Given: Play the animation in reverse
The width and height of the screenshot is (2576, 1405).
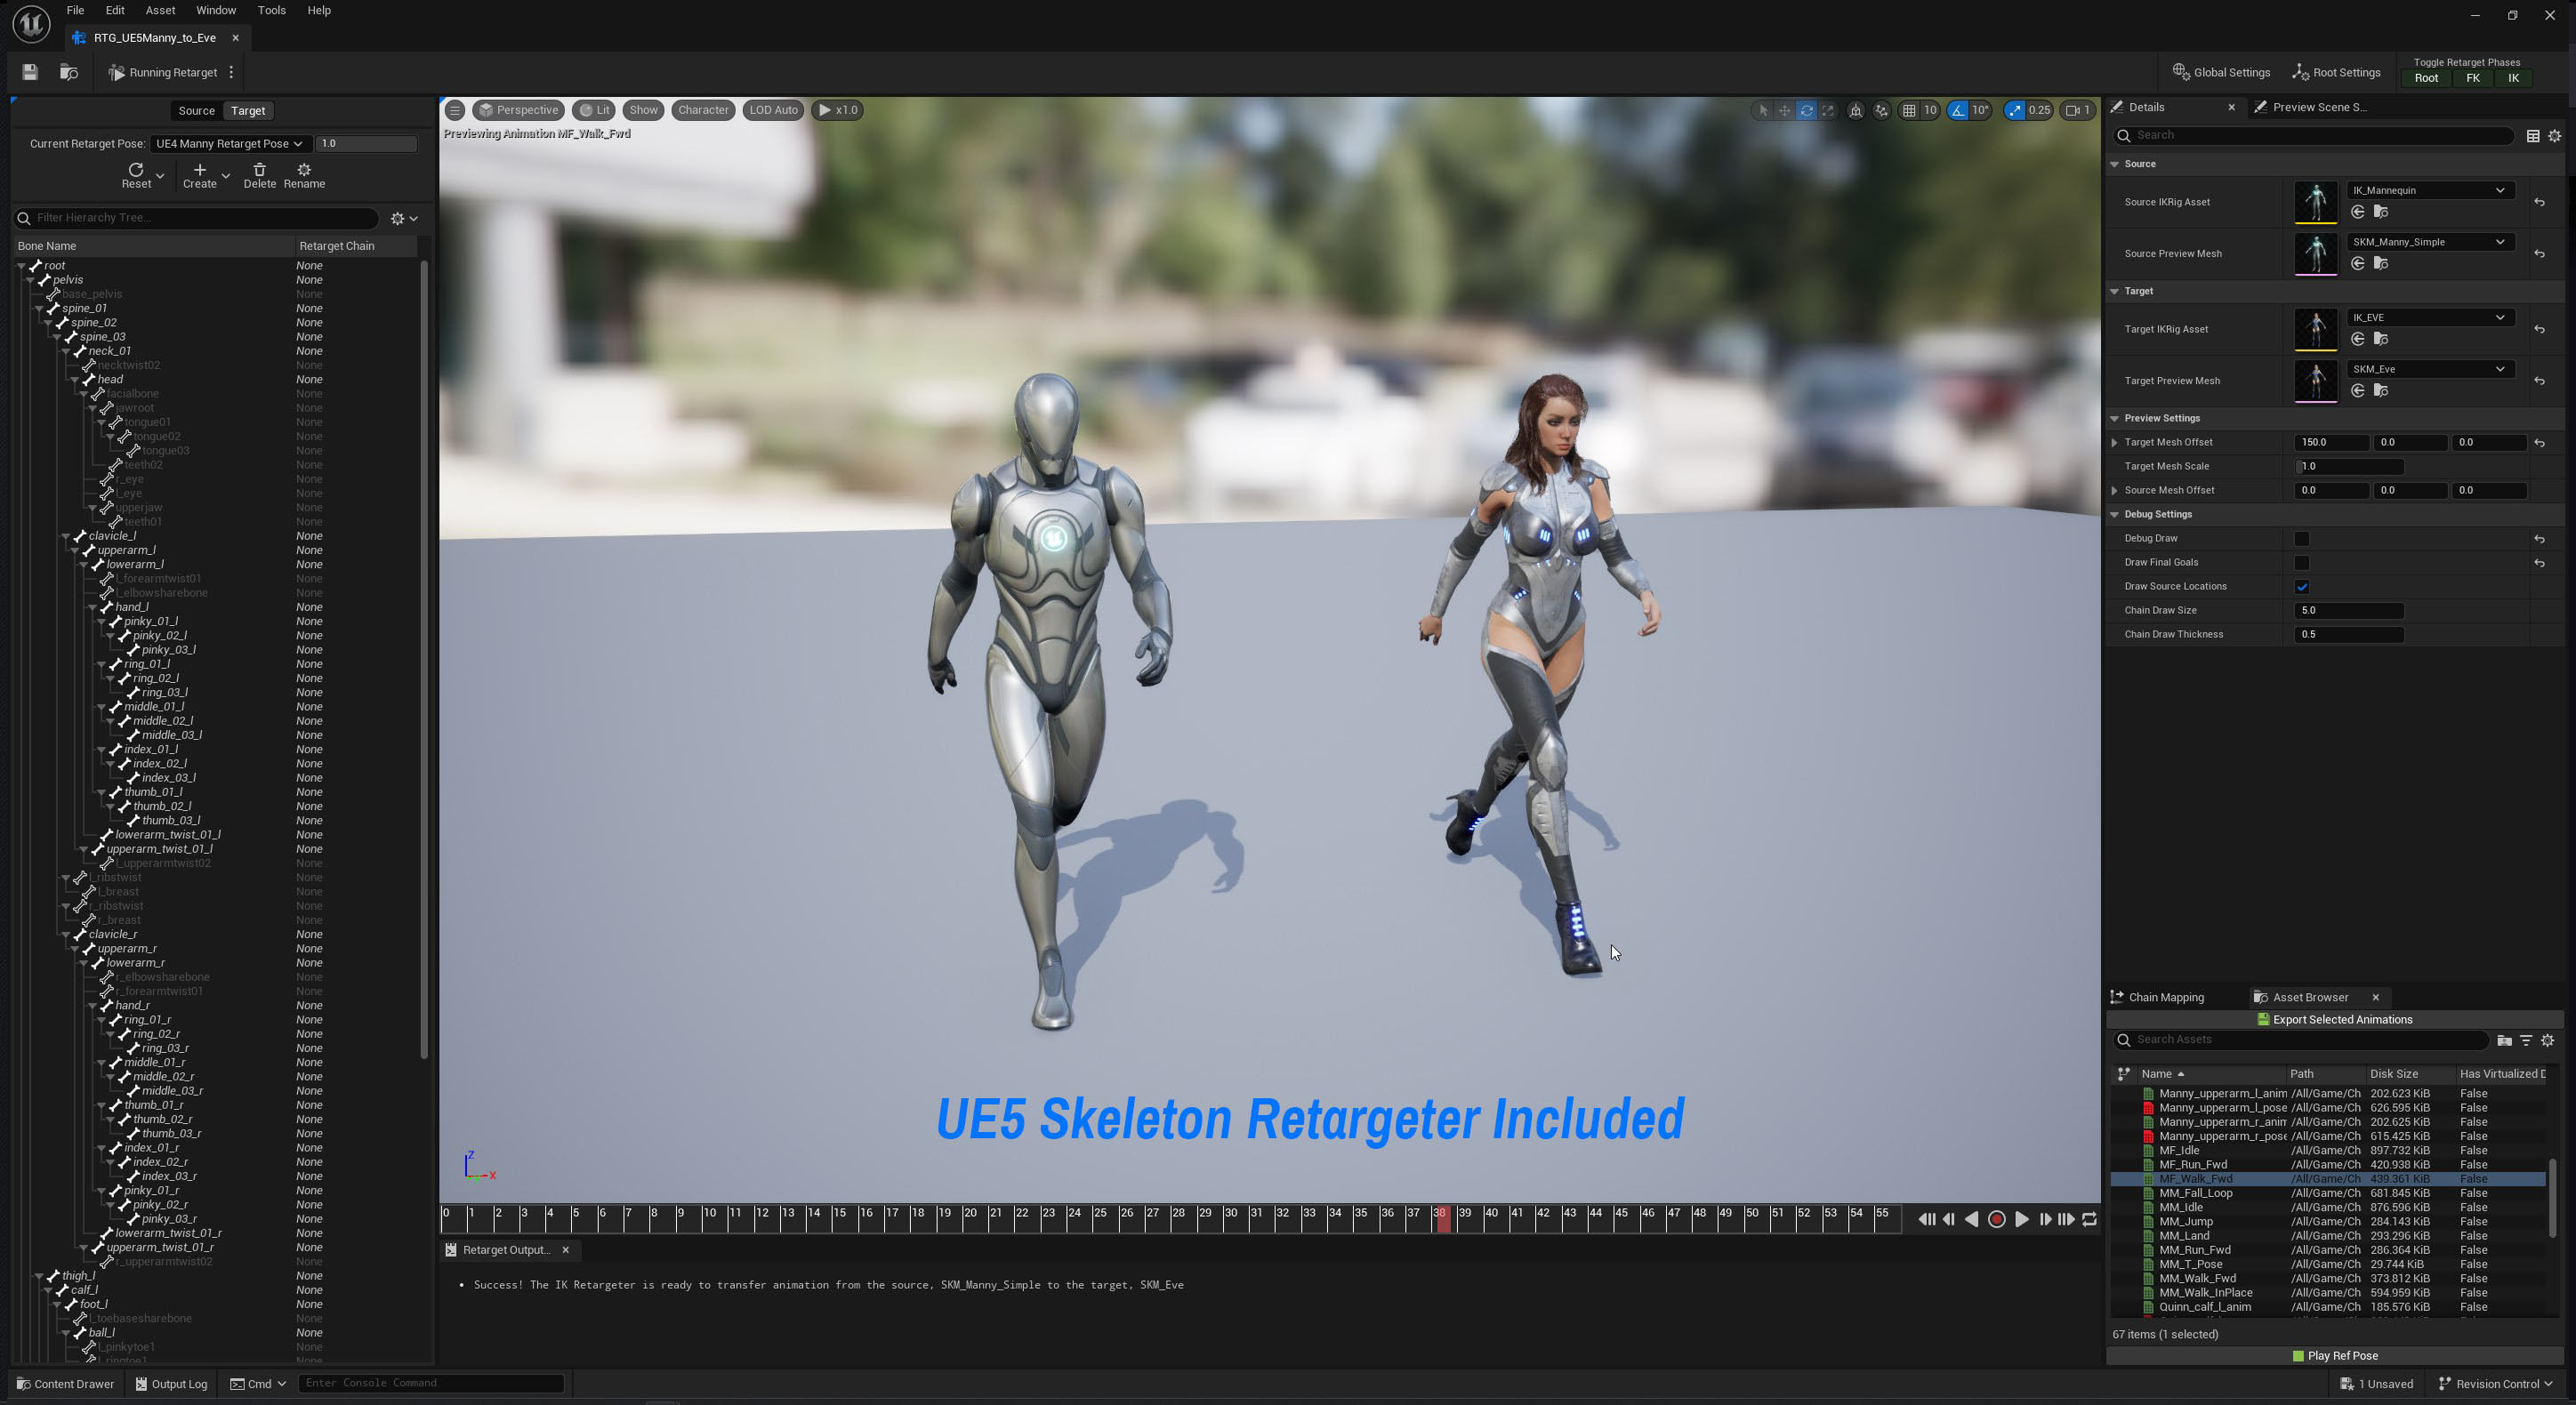Looking at the screenshot, I should pos(1972,1219).
